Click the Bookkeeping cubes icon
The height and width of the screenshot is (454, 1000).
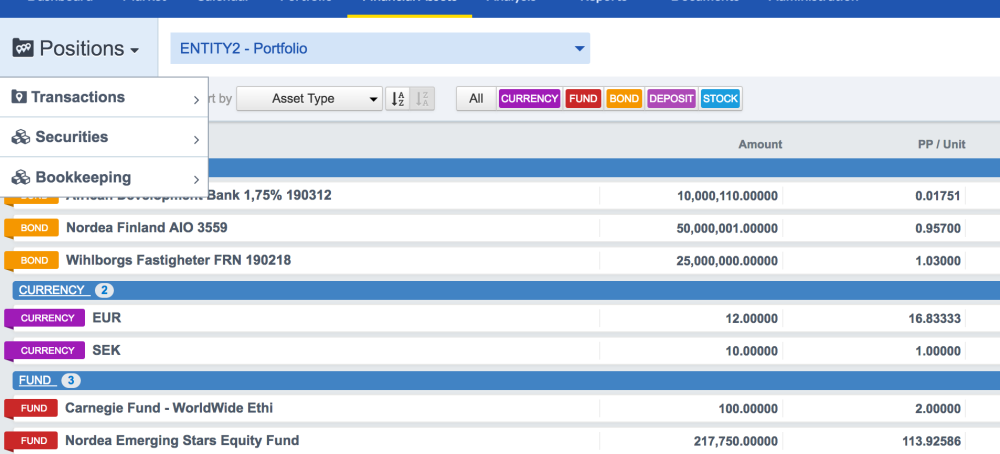(21, 177)
